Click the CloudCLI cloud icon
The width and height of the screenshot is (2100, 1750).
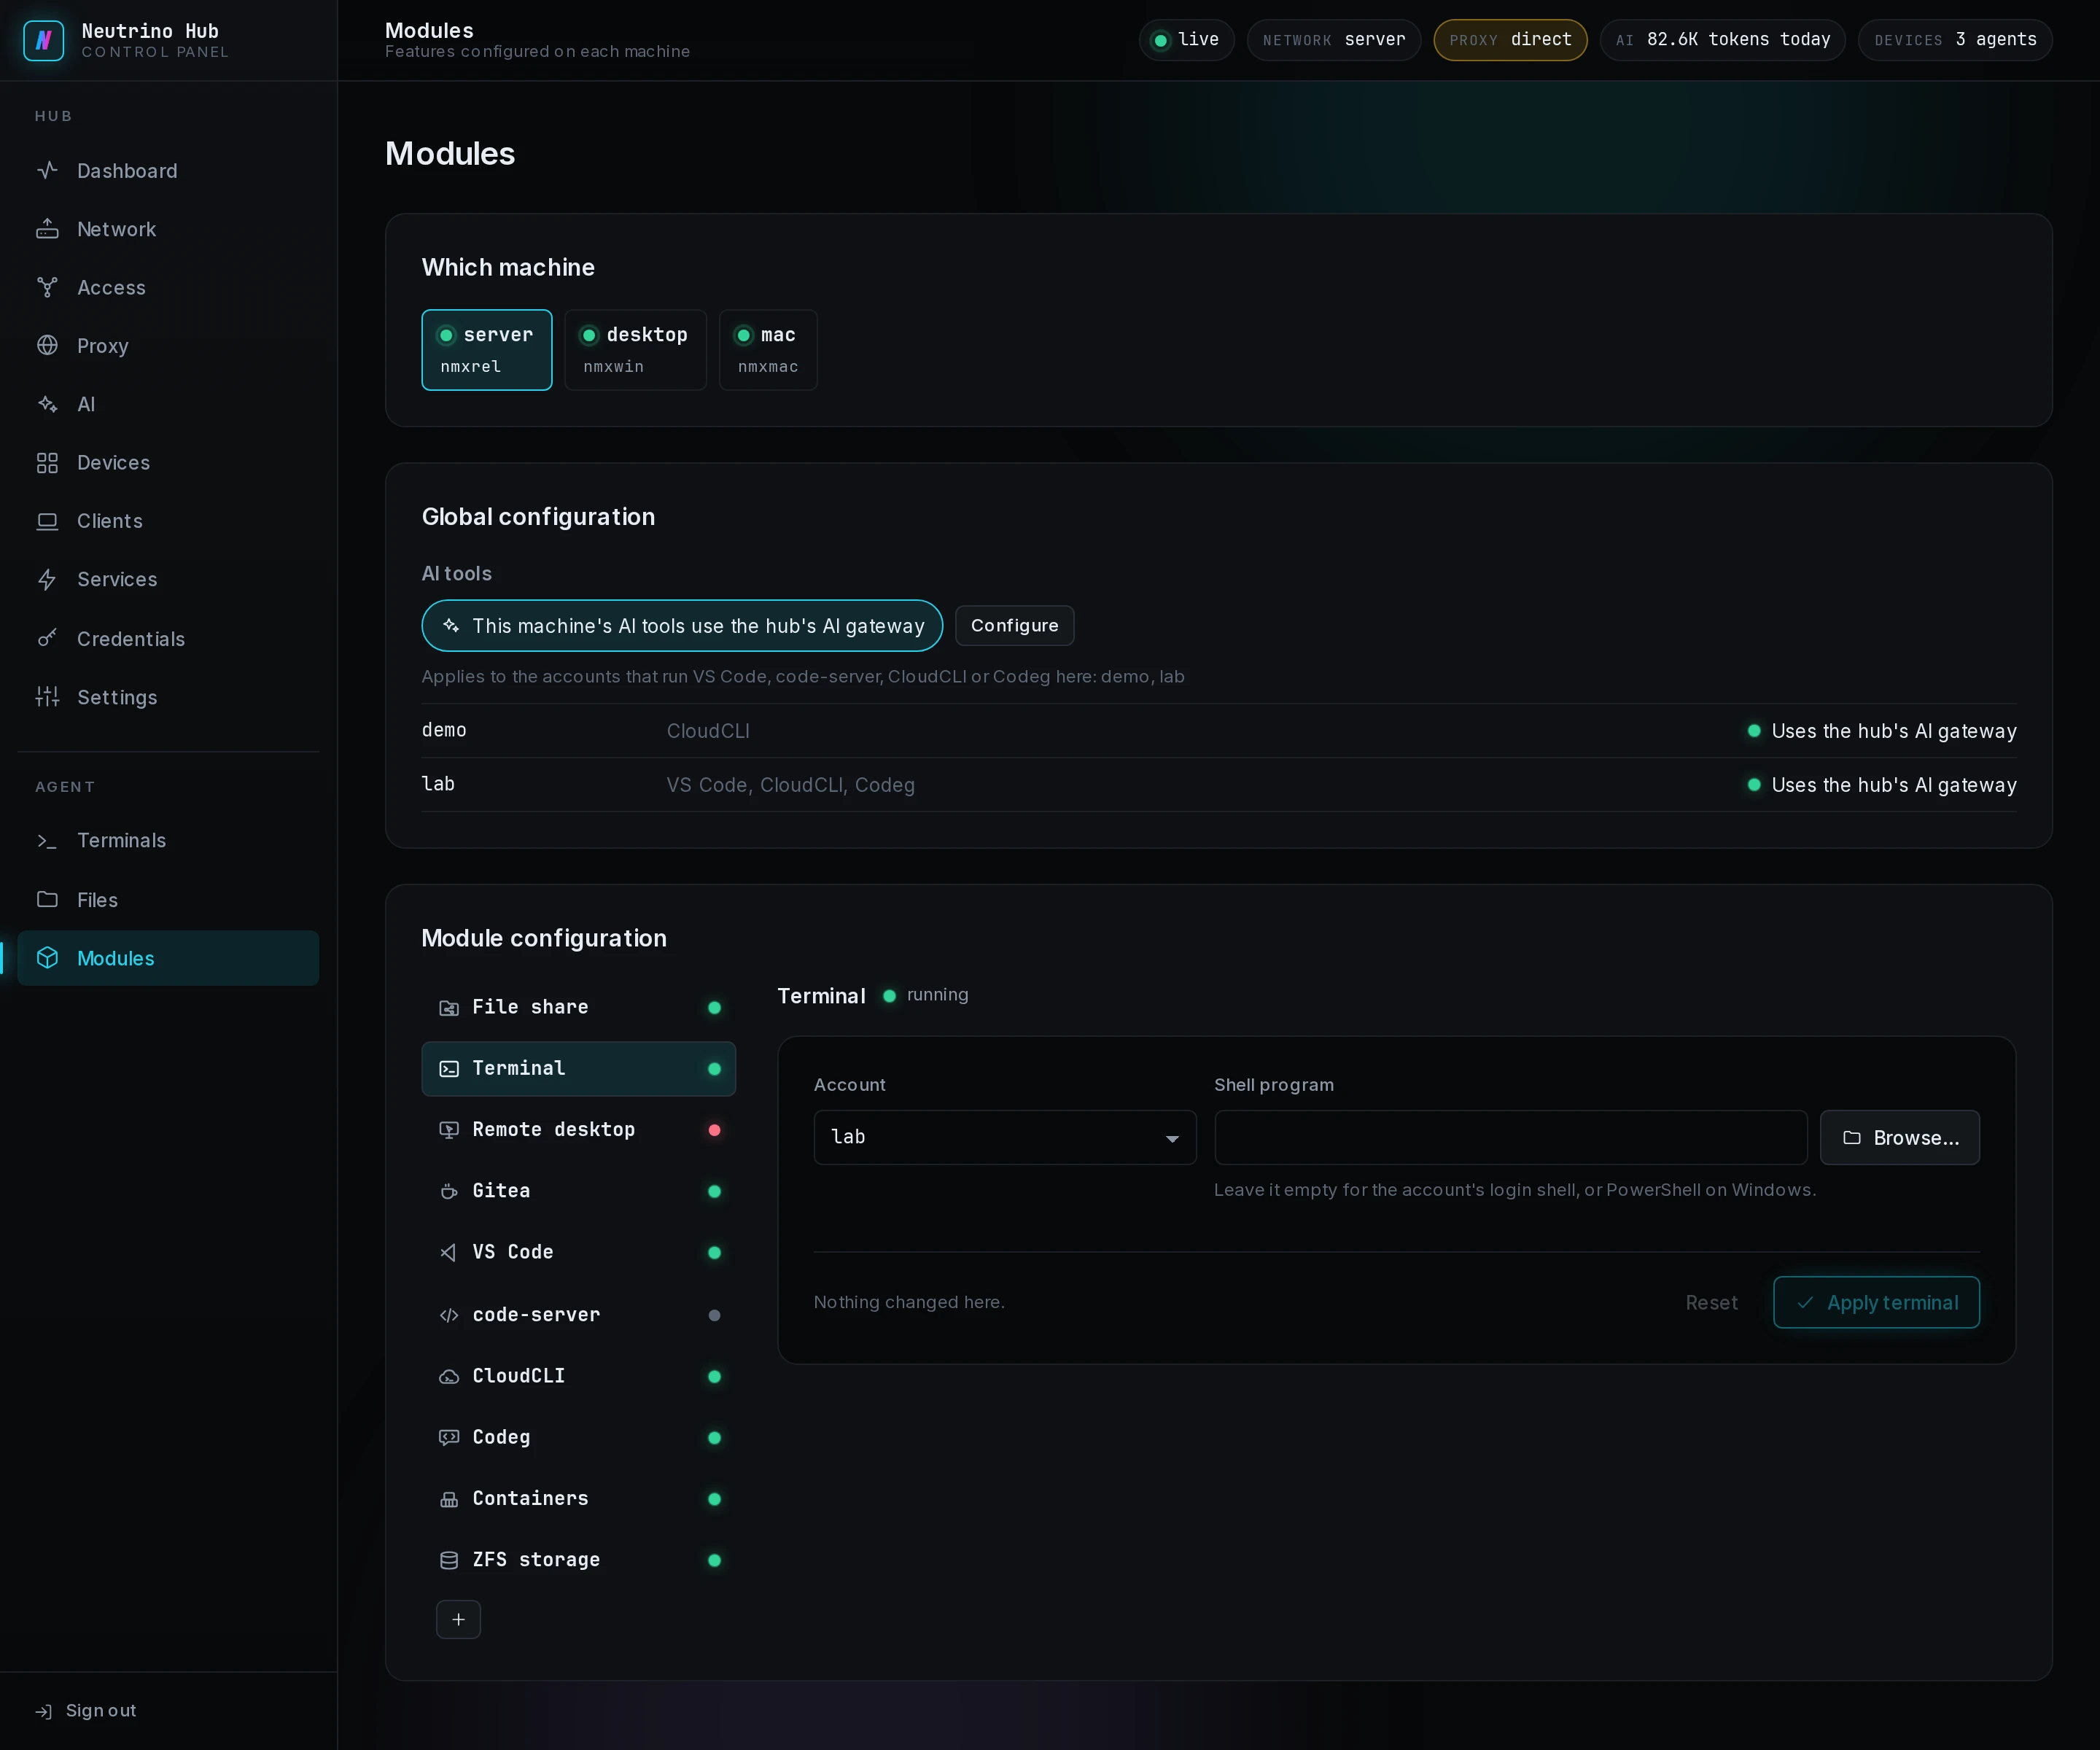[x=449, y=1376]
